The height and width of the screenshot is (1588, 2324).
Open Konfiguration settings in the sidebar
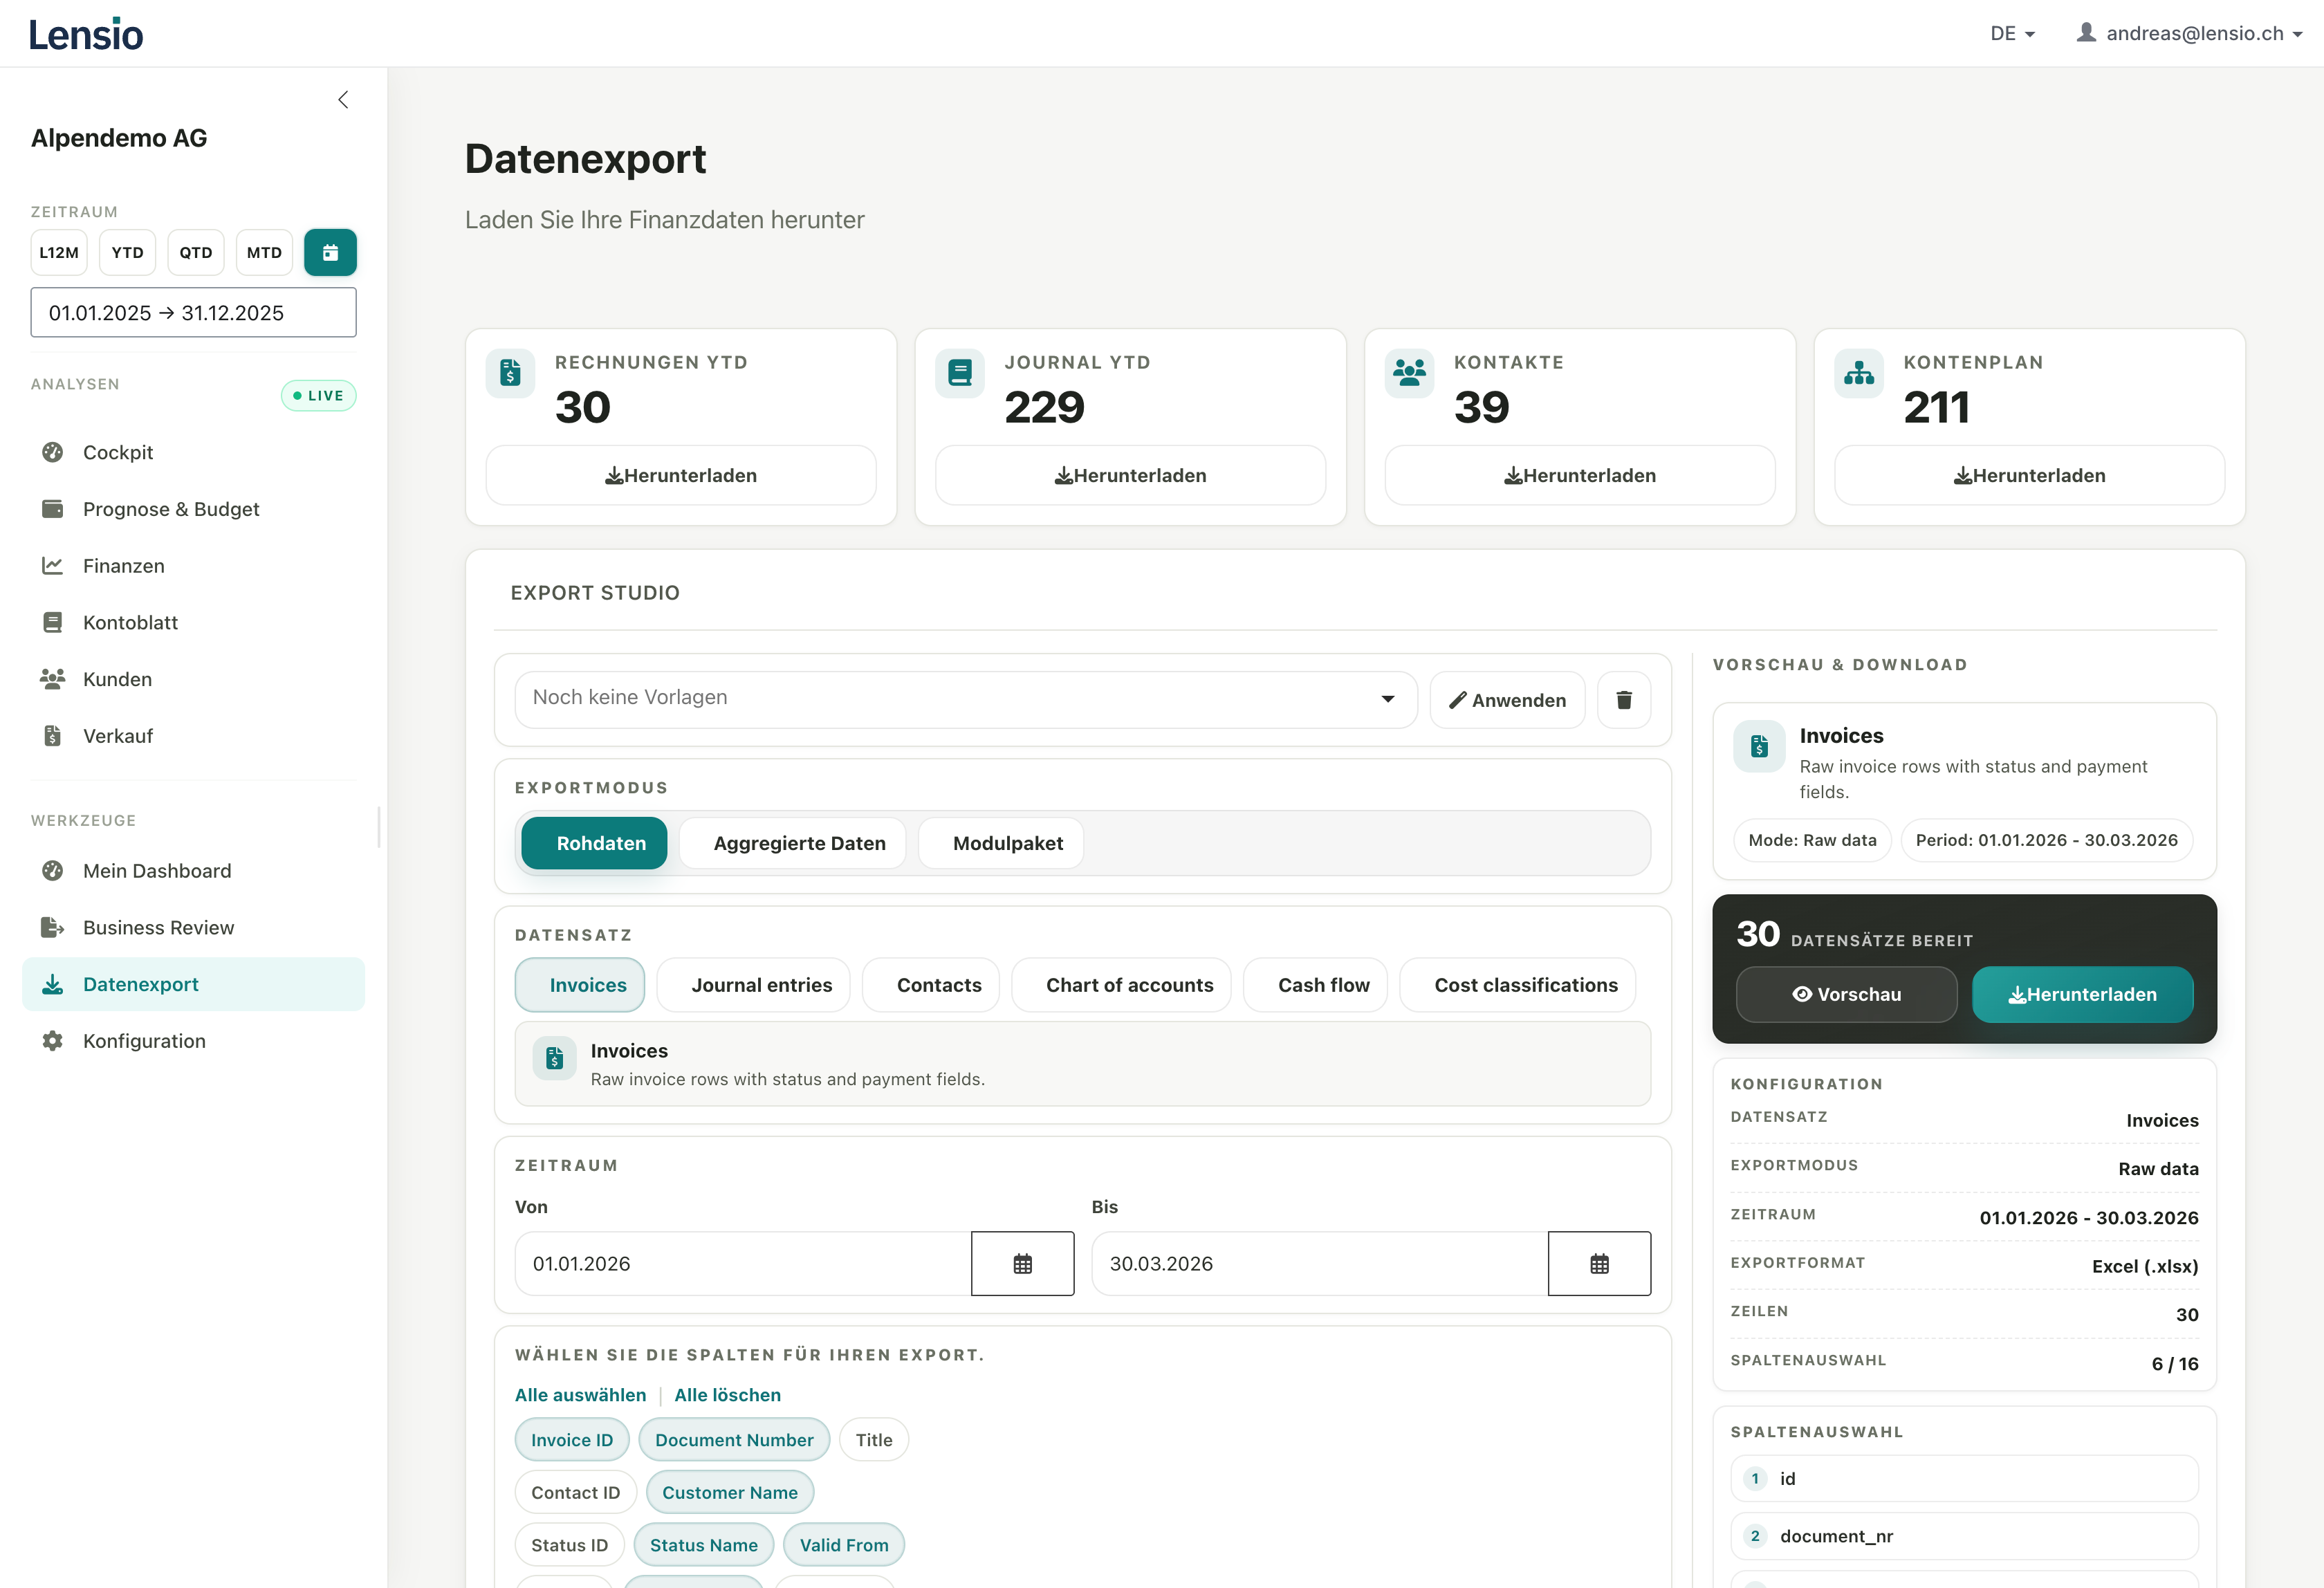tap(144, 1041)
